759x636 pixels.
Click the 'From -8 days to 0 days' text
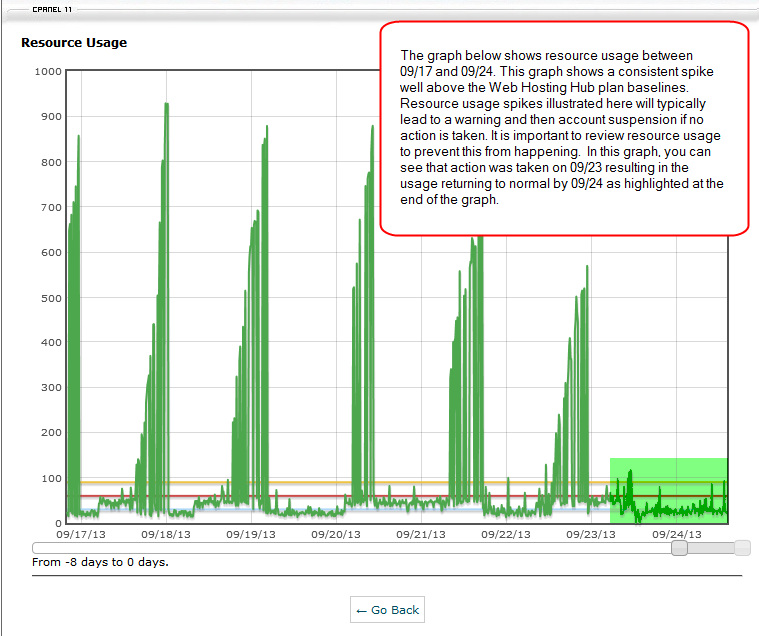coord(100,562)
